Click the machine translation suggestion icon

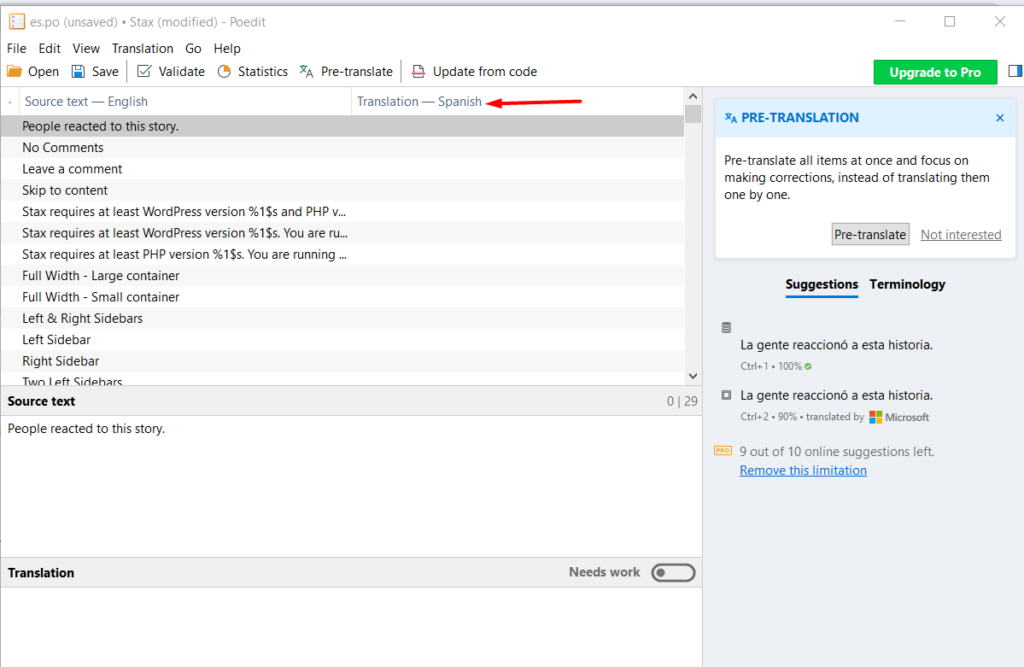click(x=726, y=395)
